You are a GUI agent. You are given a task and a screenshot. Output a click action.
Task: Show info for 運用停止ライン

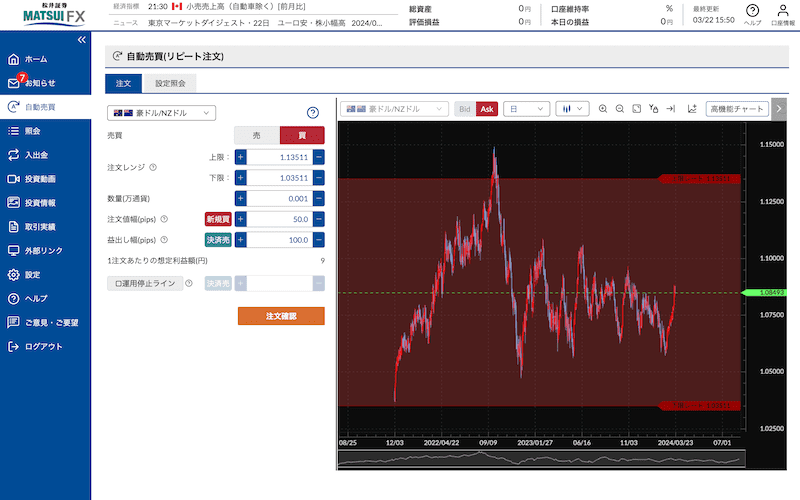[189, 283]
